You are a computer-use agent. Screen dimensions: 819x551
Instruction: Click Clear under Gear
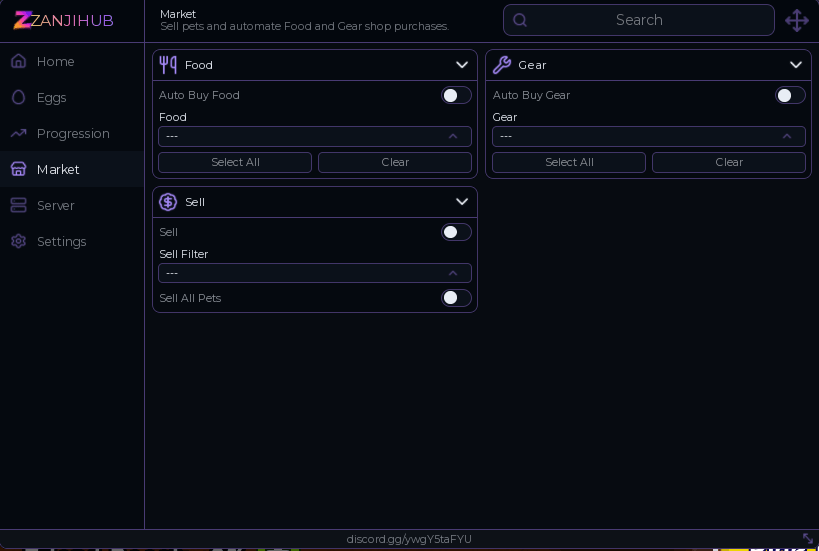729,162
